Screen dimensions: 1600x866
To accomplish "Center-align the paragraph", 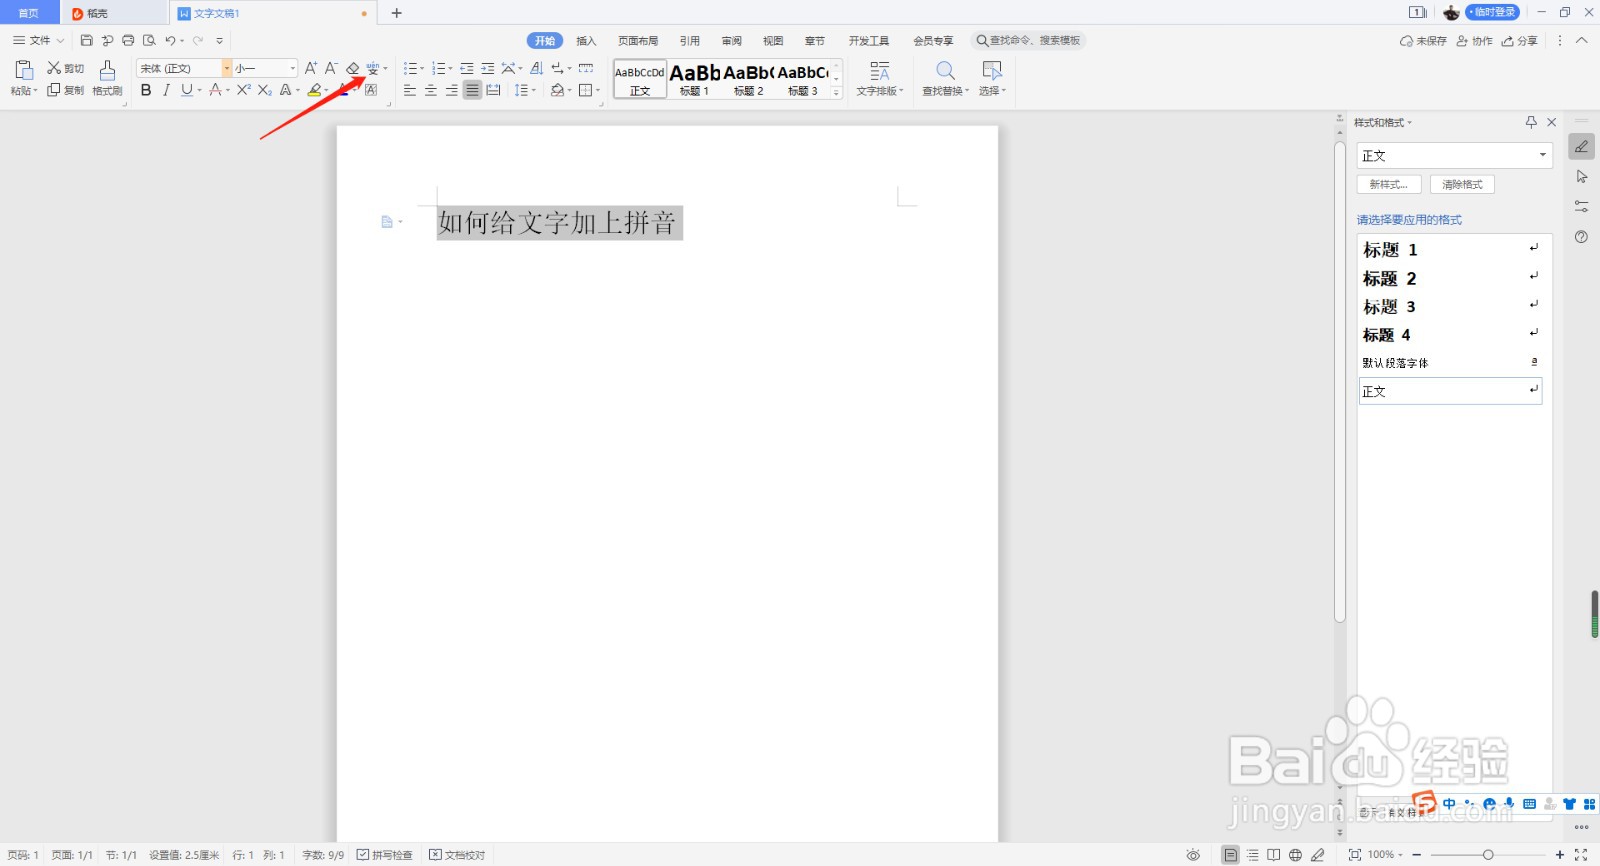I will pos(431,90).
